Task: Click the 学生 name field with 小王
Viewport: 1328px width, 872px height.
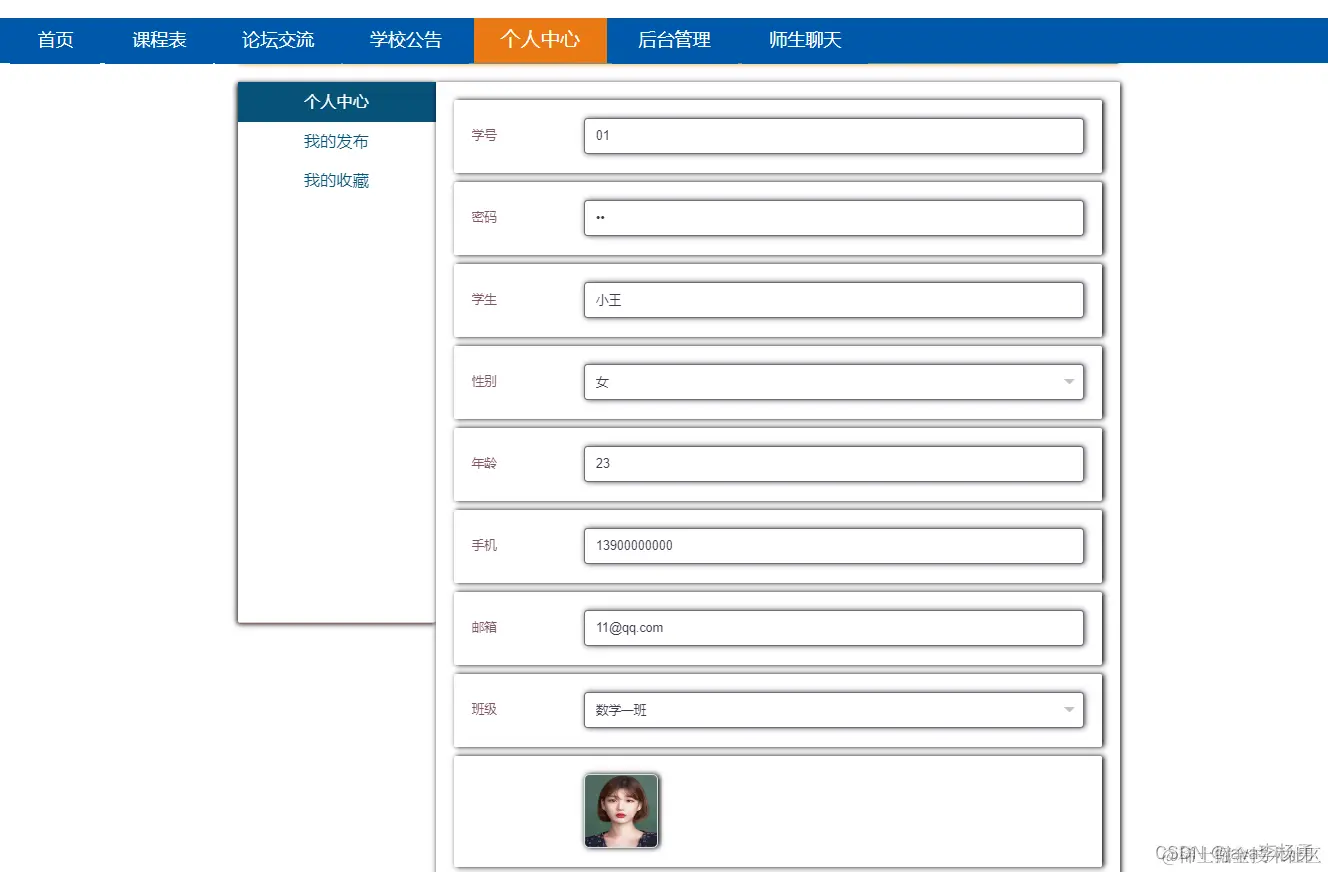Action: 834,300
